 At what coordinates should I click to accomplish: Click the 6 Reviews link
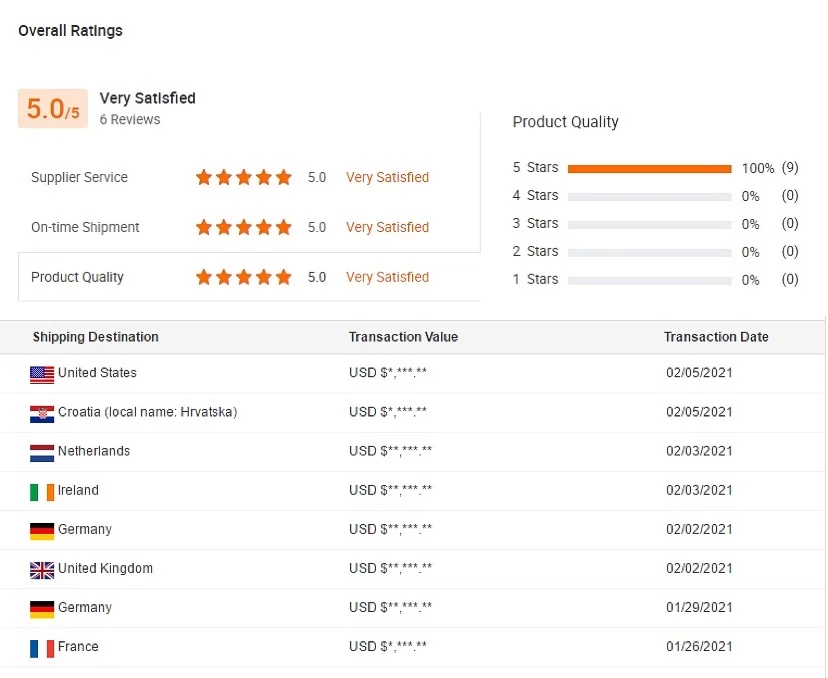tap(130, 120)
